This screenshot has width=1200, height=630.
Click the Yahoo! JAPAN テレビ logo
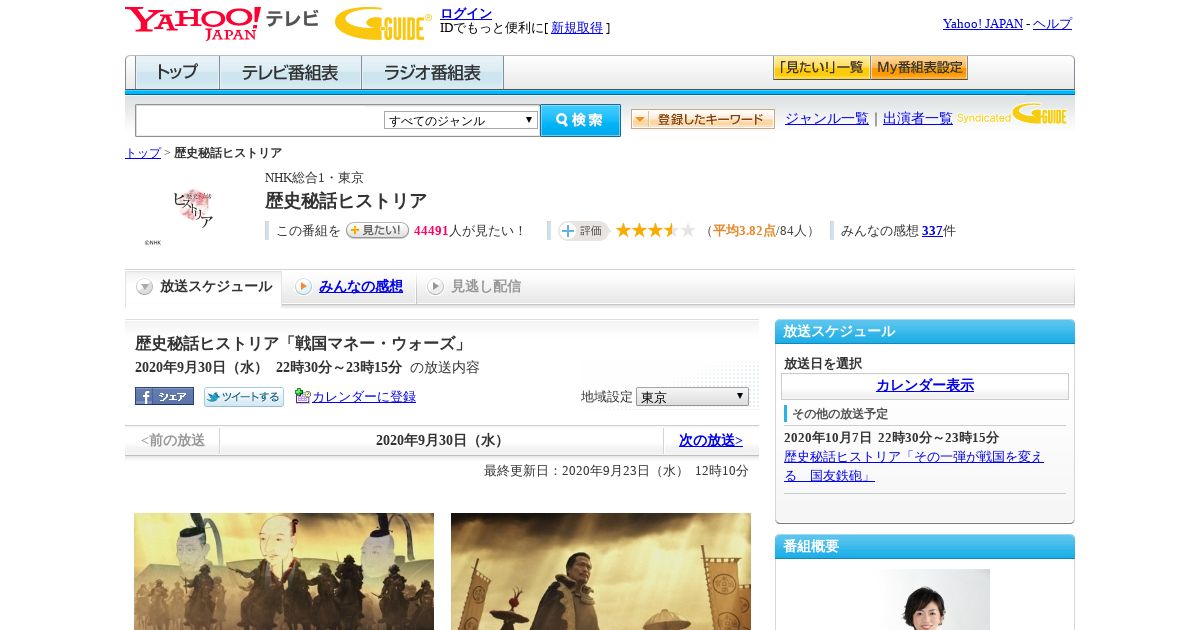tap(222, 23)
